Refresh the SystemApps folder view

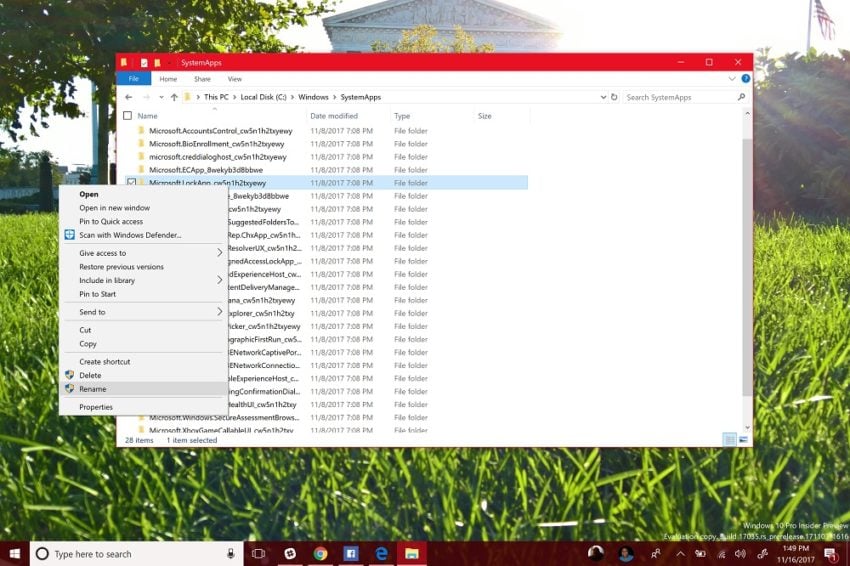[x=614, y=97]
